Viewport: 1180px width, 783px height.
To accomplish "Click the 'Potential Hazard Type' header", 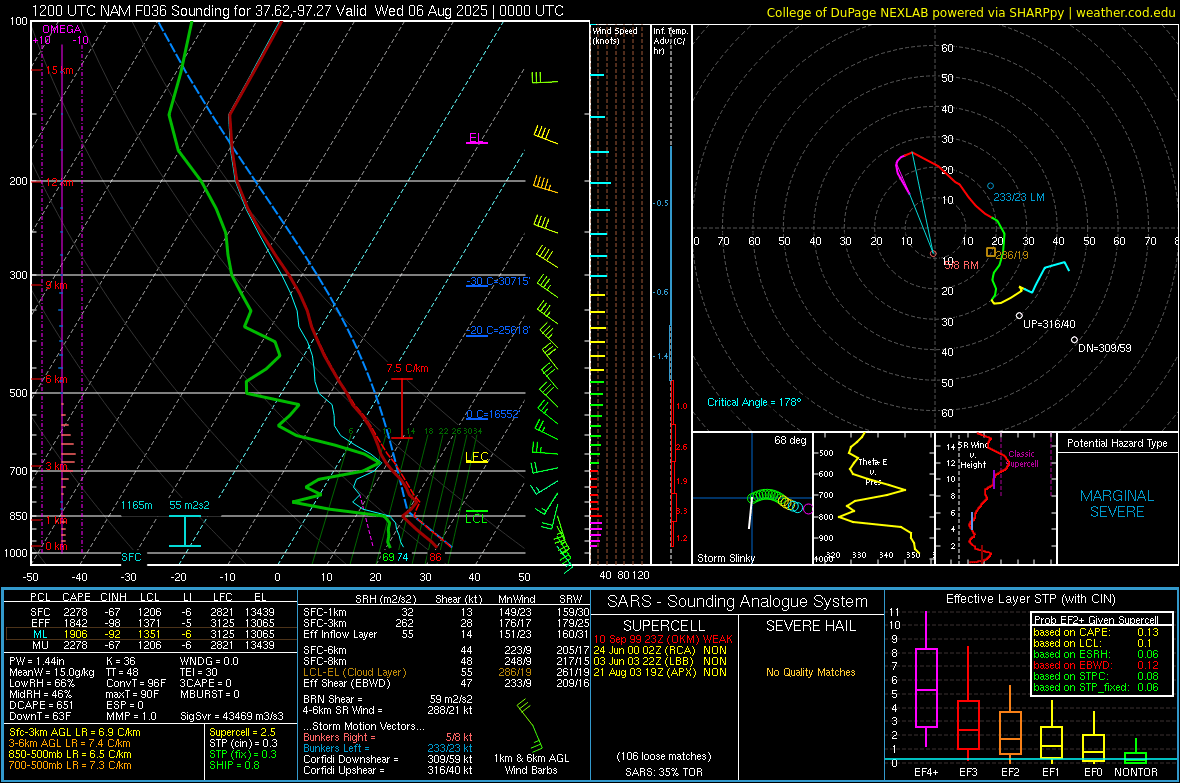I will (x=1117, y=443).
